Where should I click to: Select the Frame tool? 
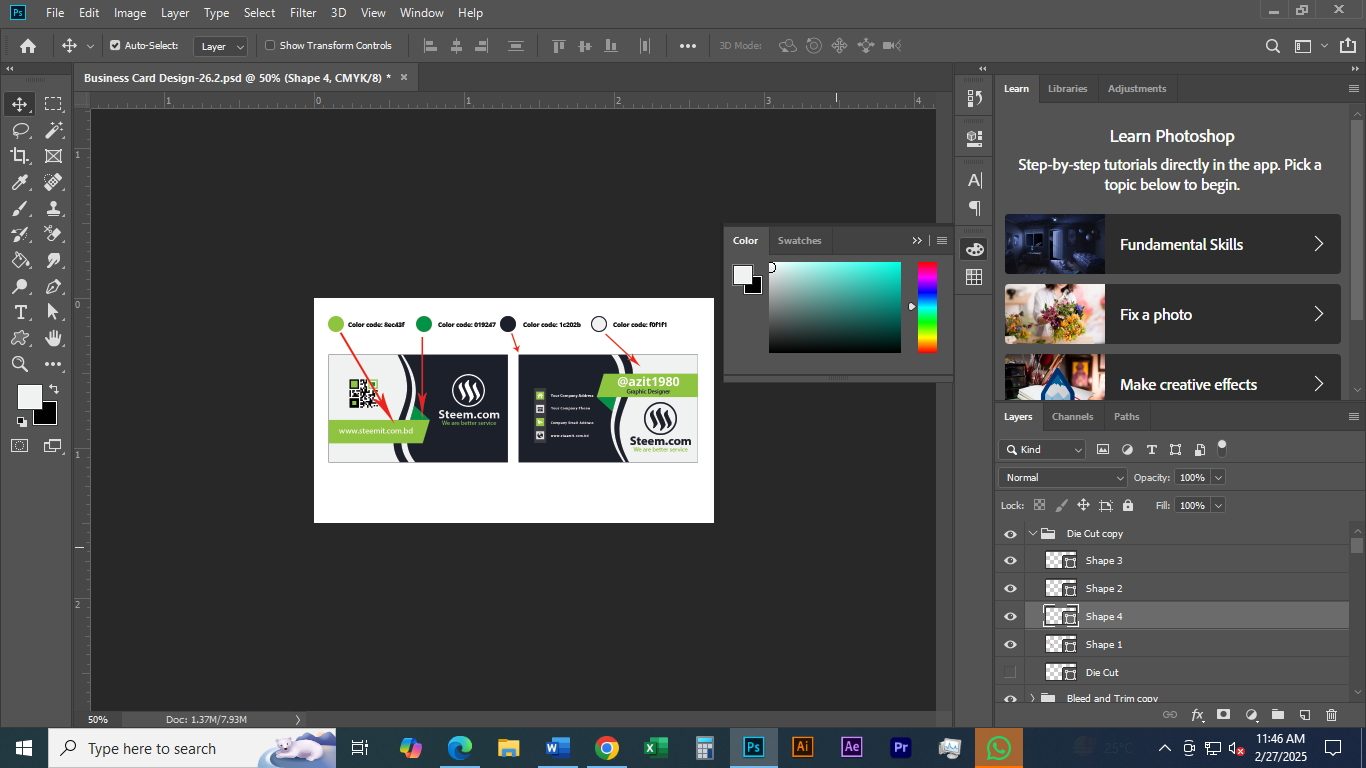point(53,156)
